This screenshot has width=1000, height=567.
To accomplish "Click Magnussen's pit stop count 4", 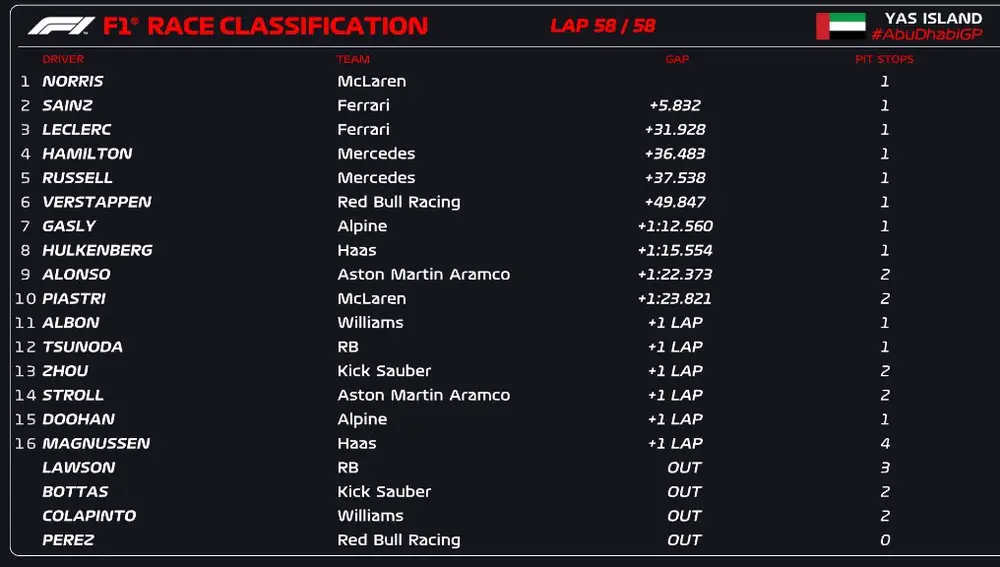I will coord(885,443).
